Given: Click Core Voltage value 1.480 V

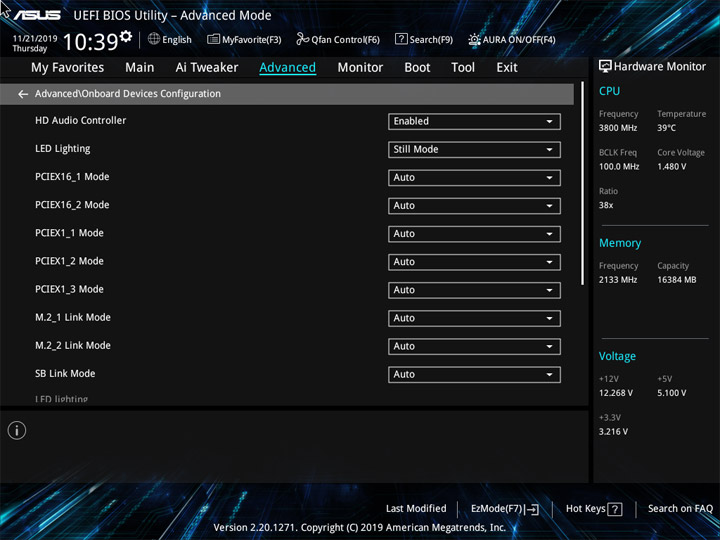Looking at the screenshot, I should (x=672, y=166).
